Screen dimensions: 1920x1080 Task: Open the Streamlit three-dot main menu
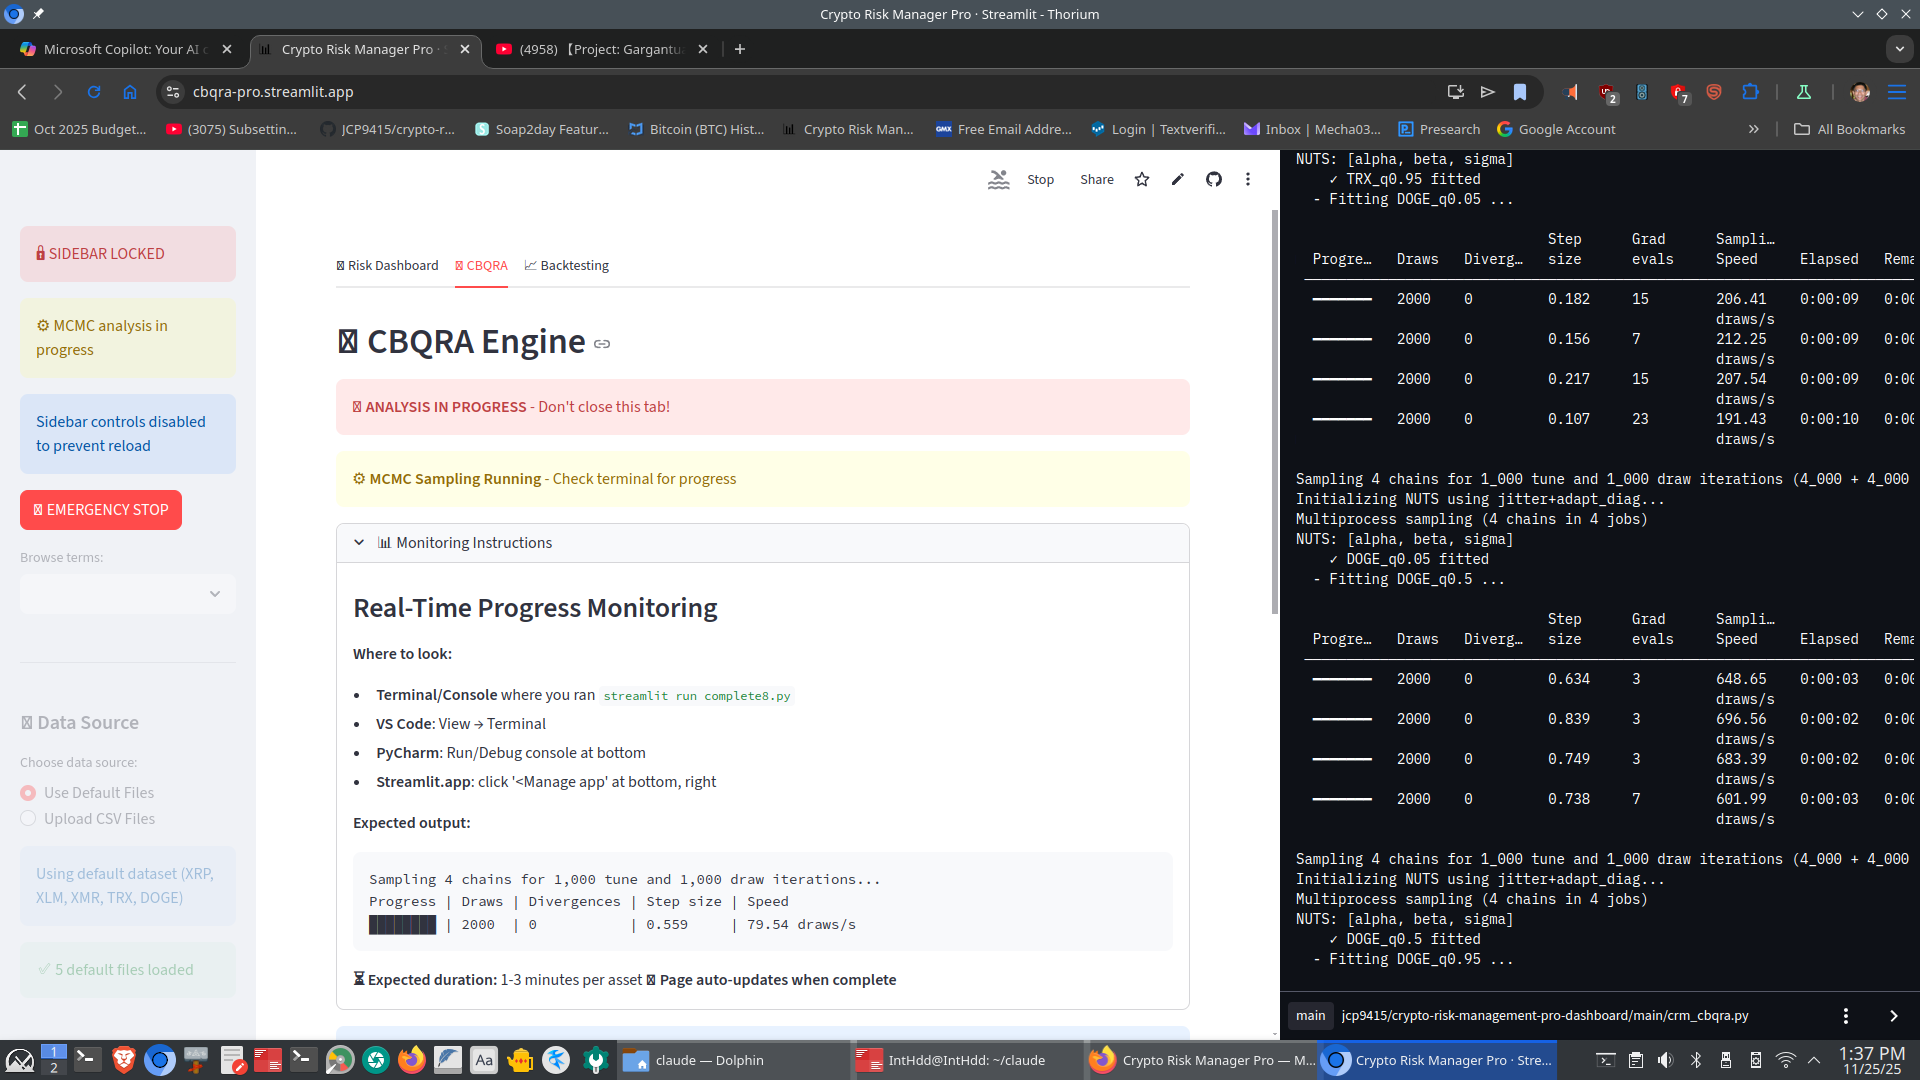1247,180
